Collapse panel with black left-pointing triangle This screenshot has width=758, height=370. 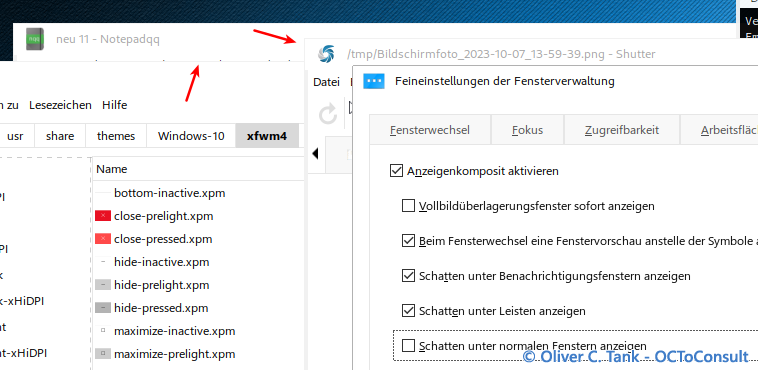[x=316, y=154]
